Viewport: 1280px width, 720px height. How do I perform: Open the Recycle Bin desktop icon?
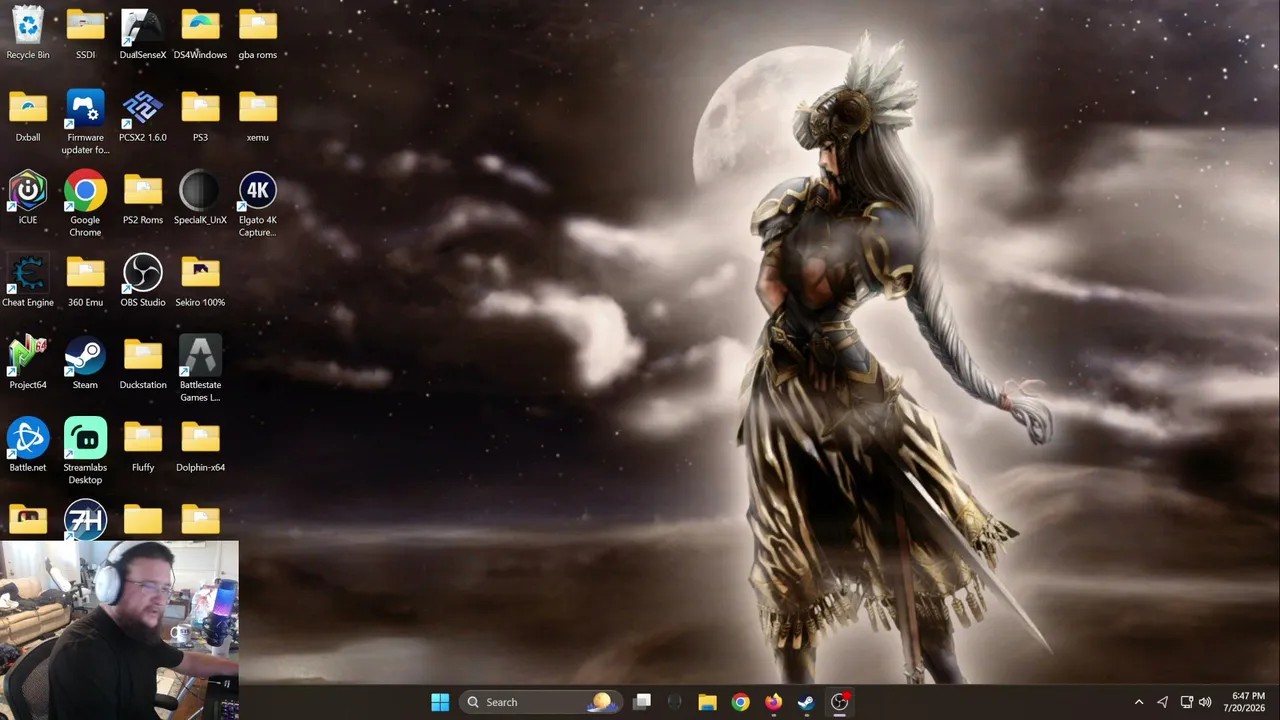pos(28,33)
